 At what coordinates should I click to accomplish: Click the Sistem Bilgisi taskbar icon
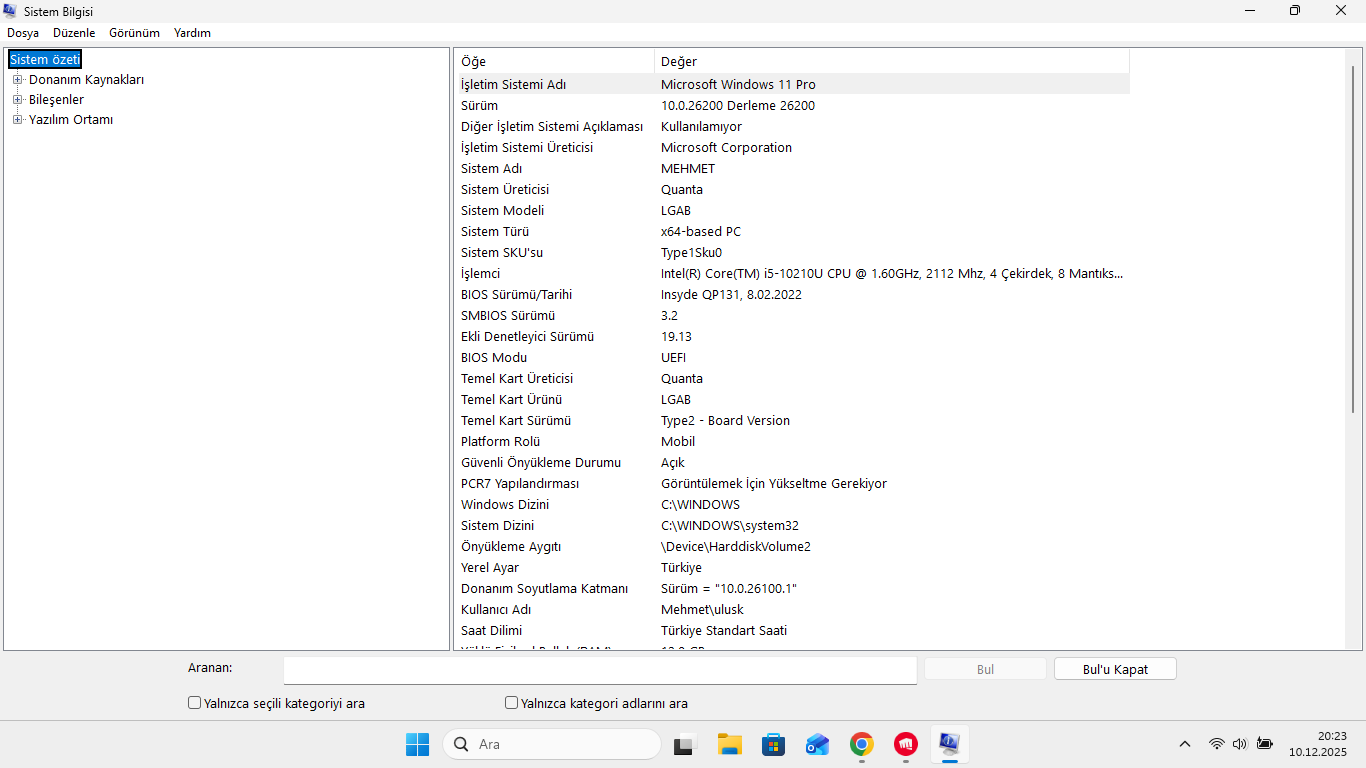[x=950, y=744]
